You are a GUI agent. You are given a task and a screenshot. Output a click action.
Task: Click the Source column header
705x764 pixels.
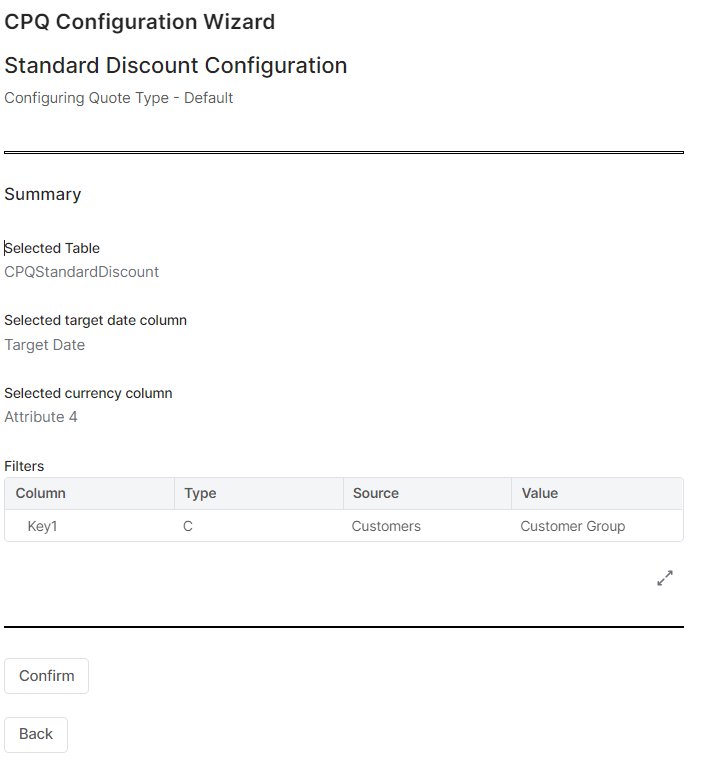click(375, 493)
